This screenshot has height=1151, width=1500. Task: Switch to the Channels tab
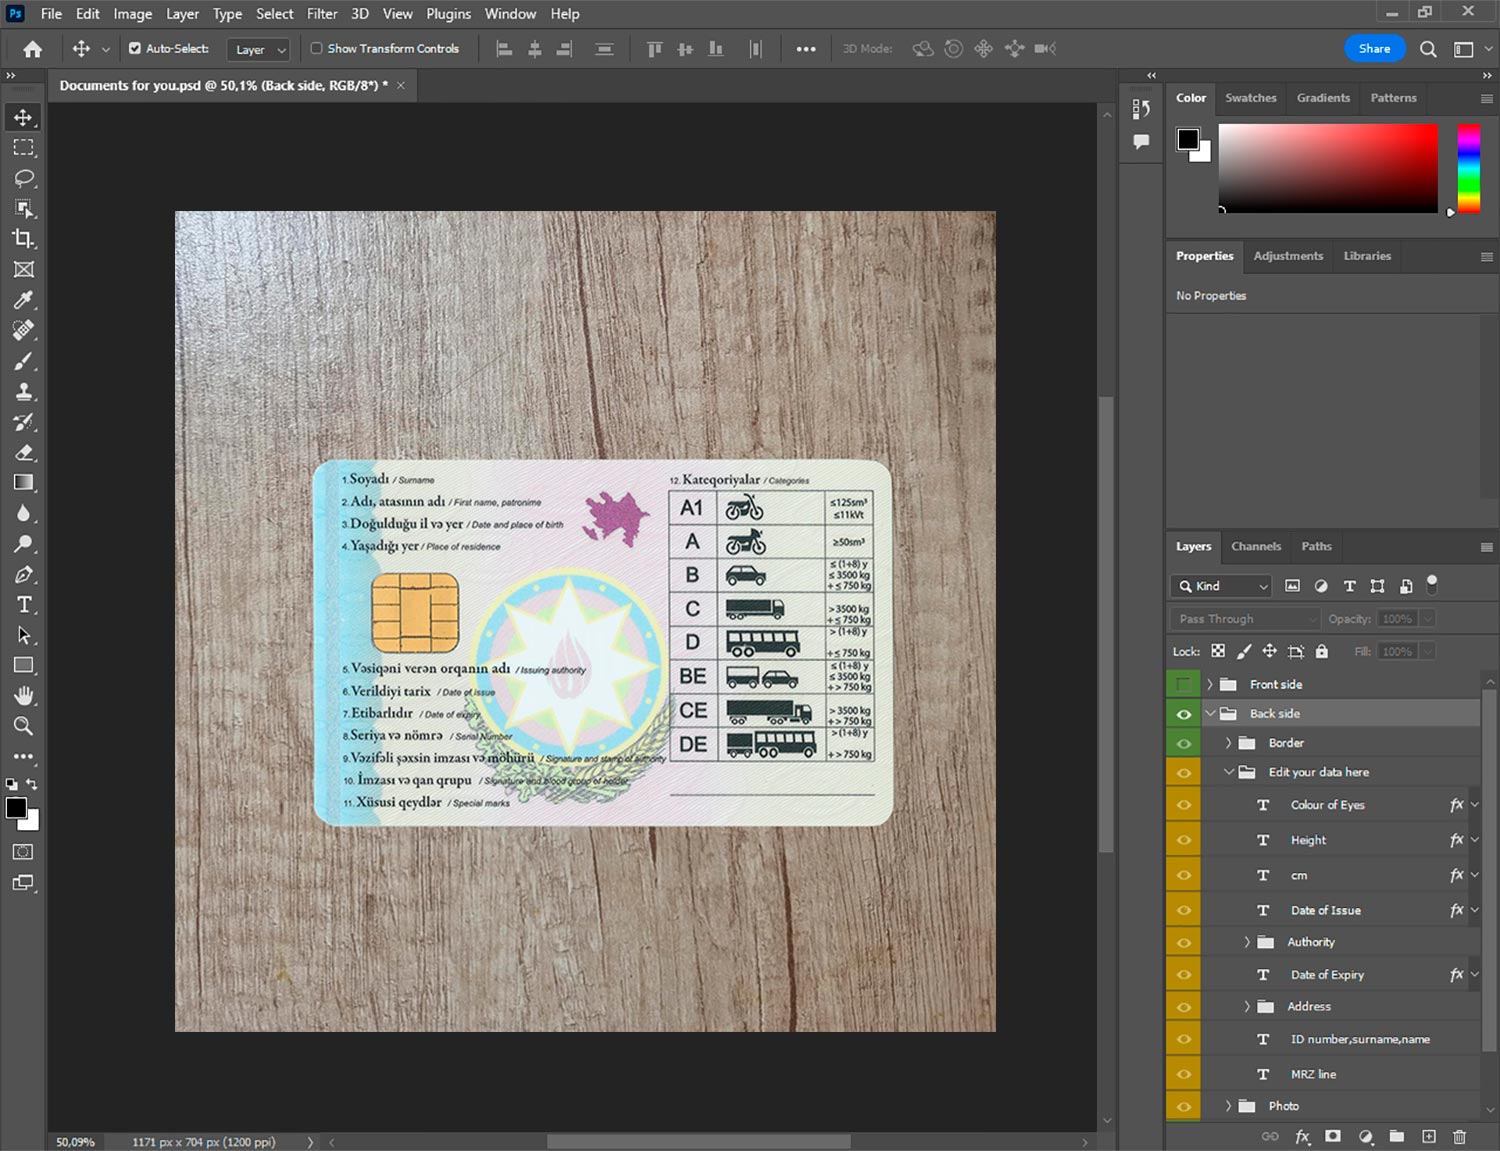[x=1255, y=547]
